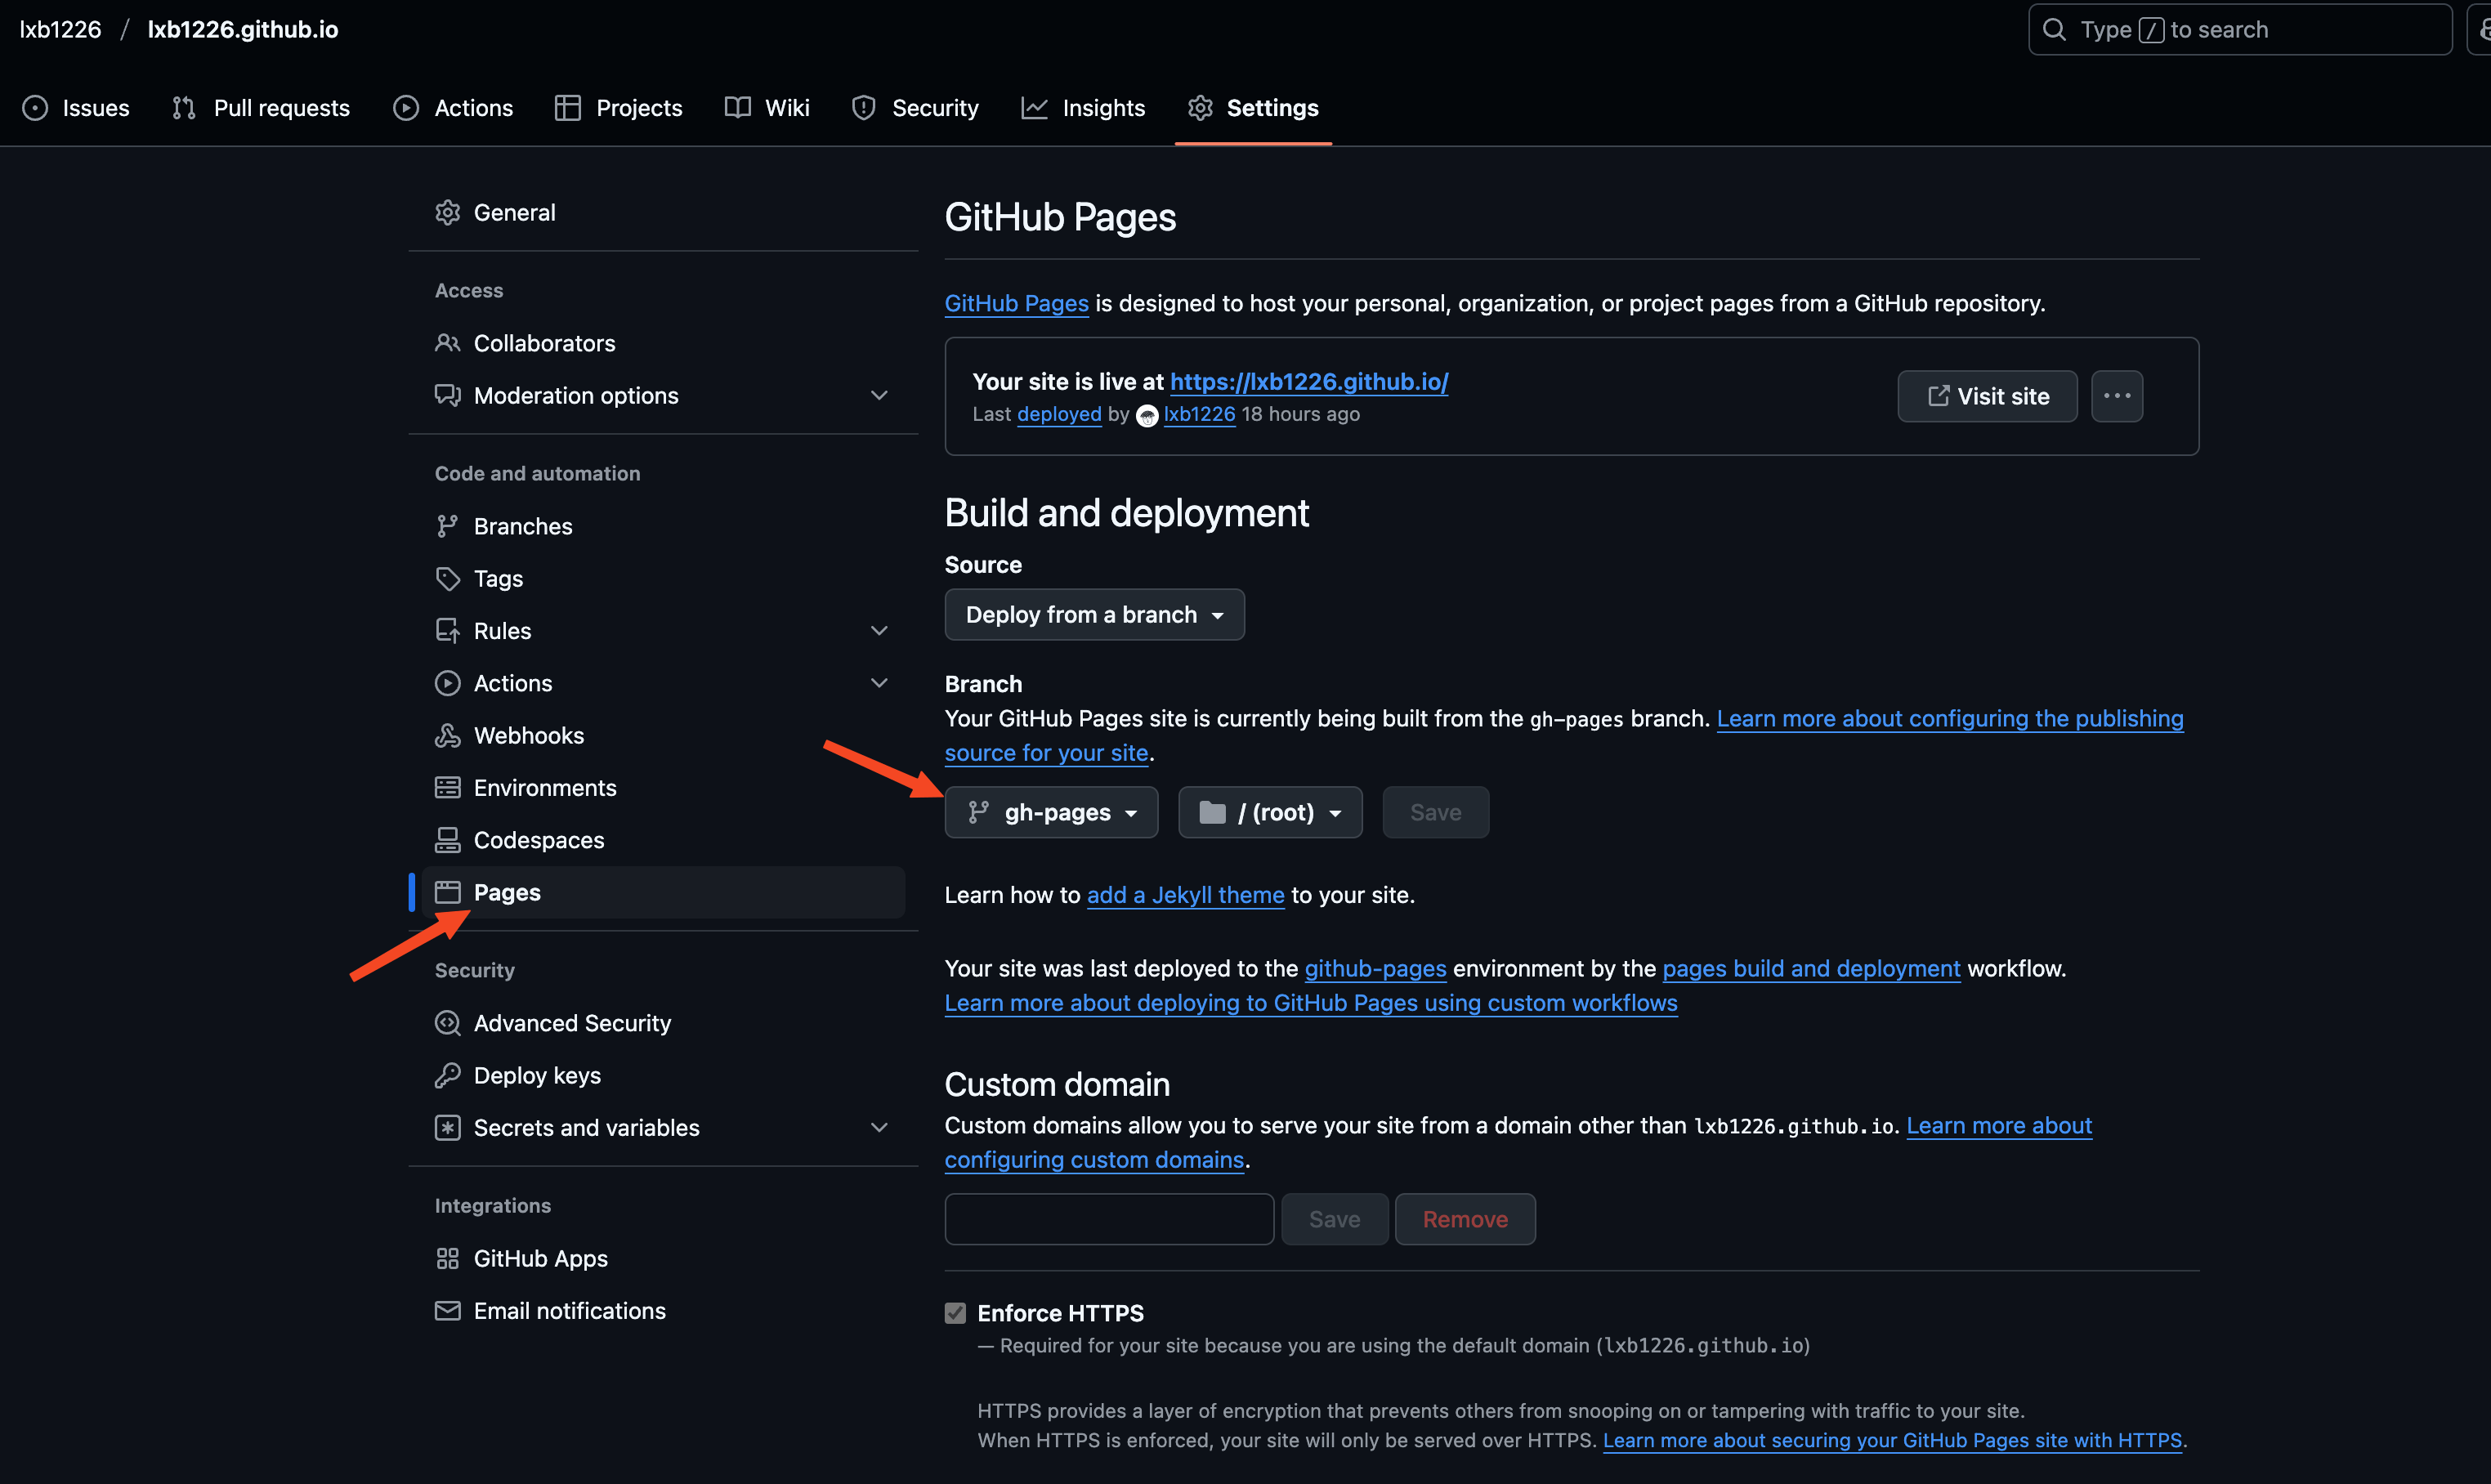Open the https://lxb1226.github.io/ live link
The width and height of the screenshot is (2491, 1484).
(1309, 381)
